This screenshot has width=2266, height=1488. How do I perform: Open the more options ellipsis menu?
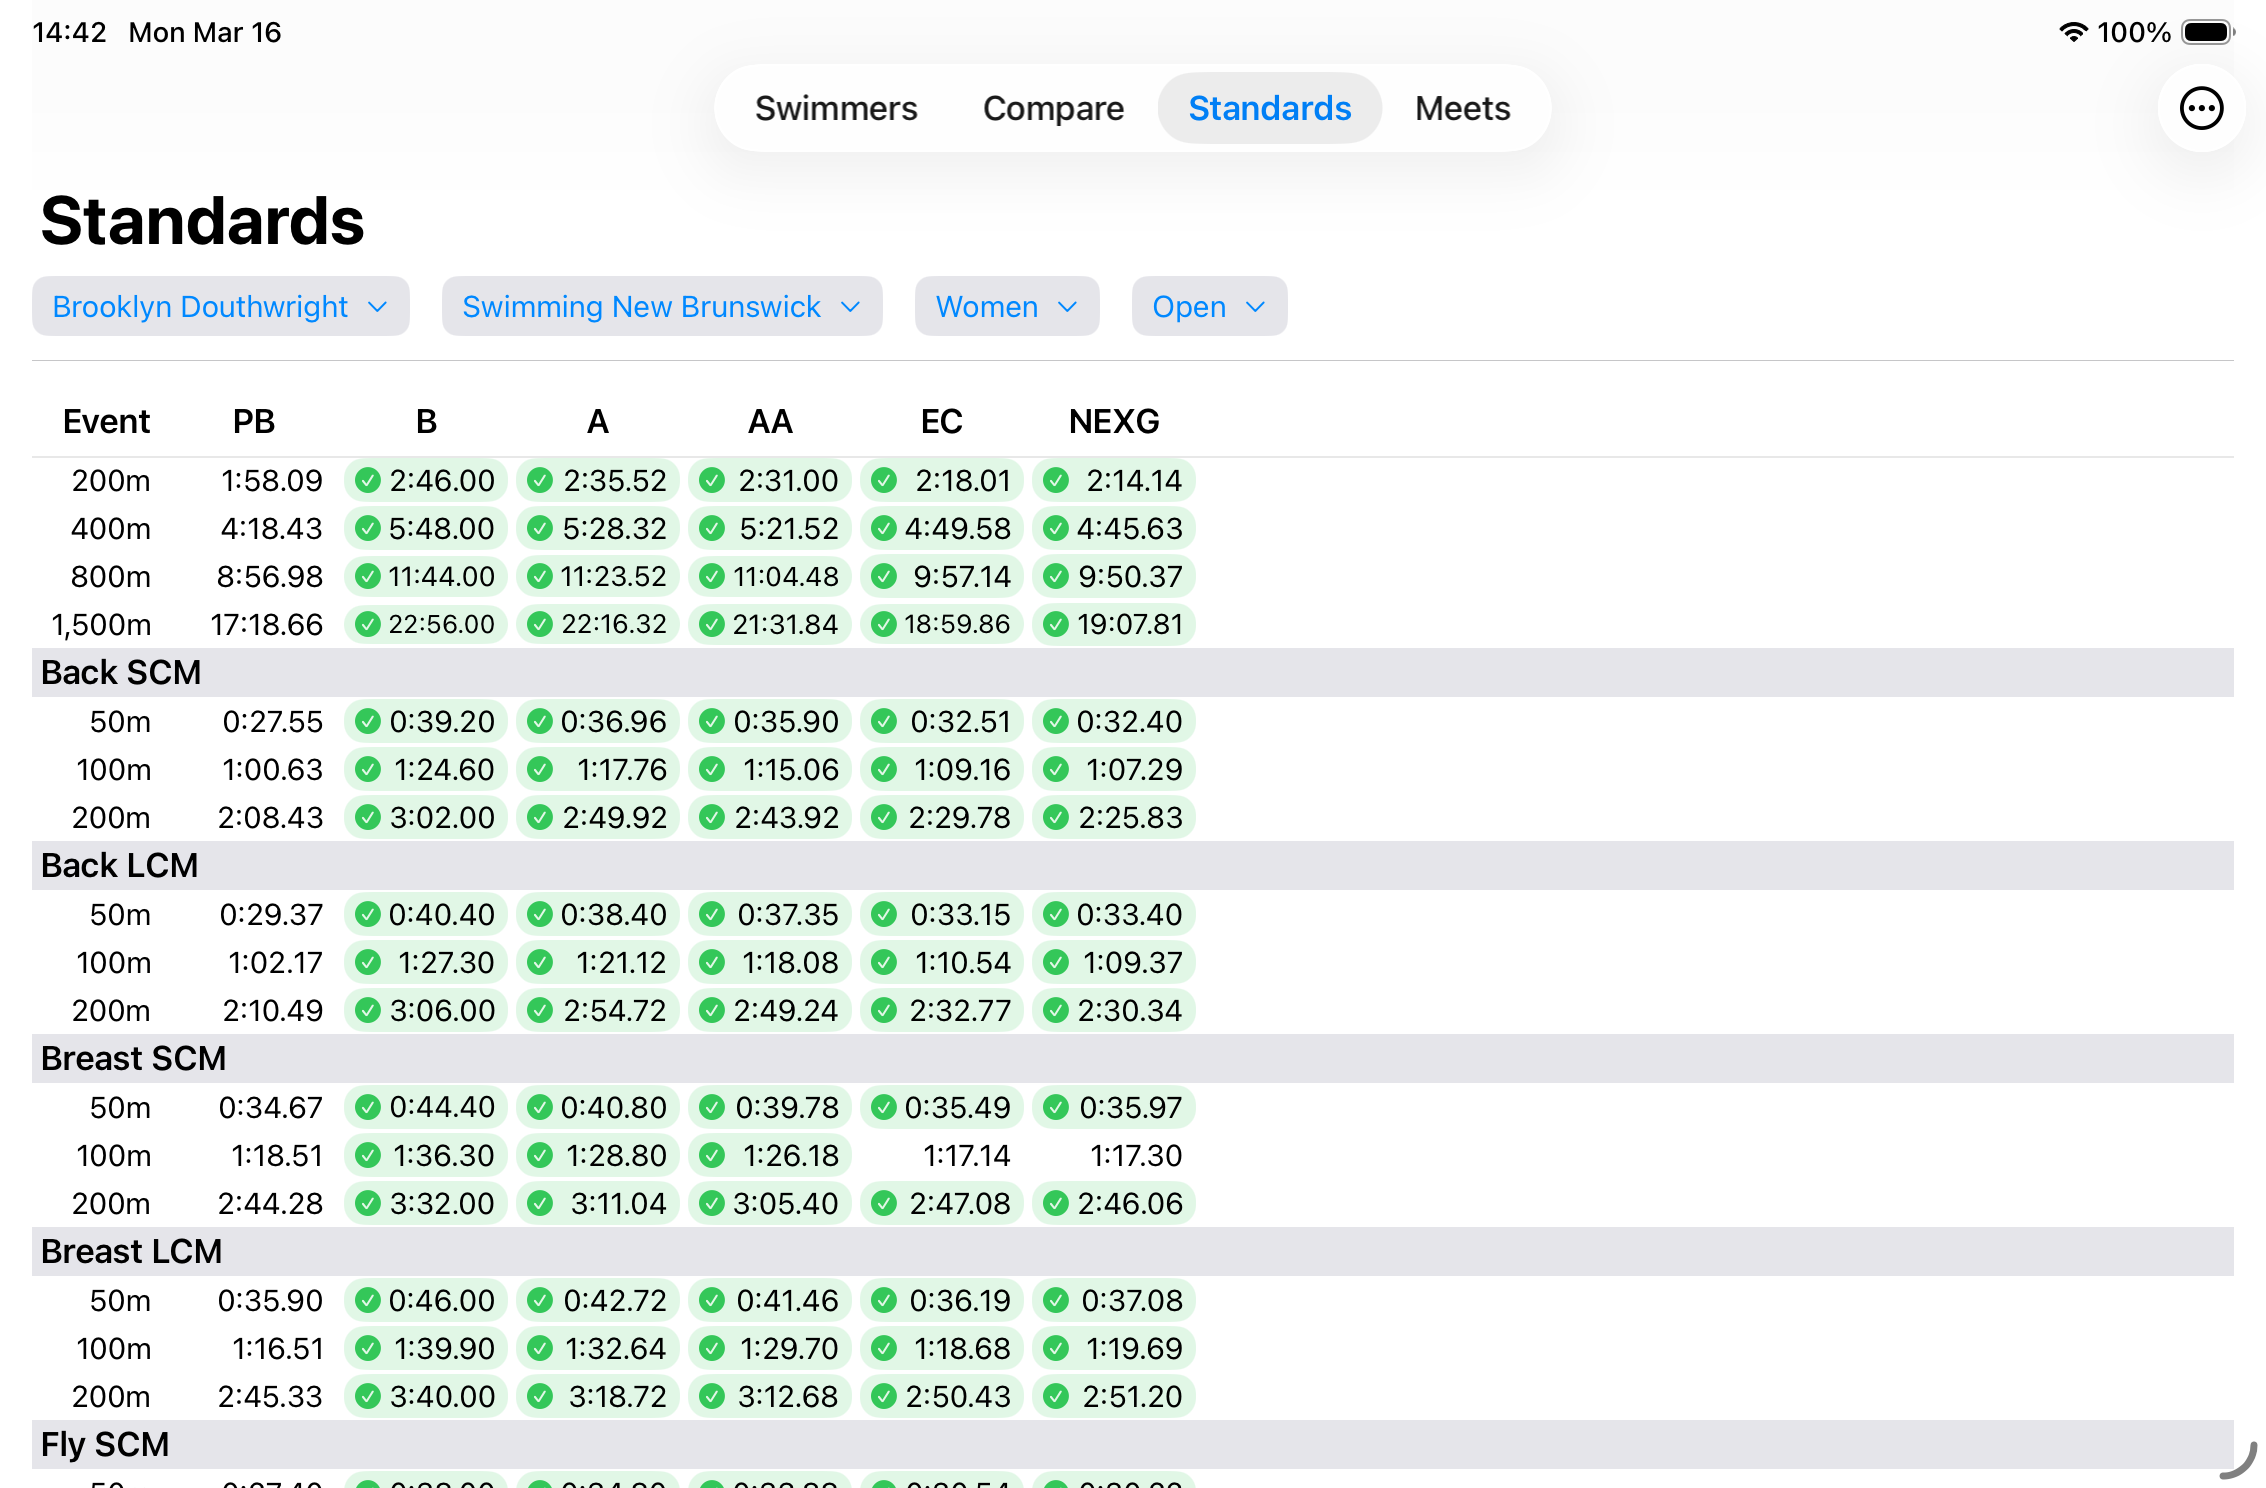click(2201, 108)
